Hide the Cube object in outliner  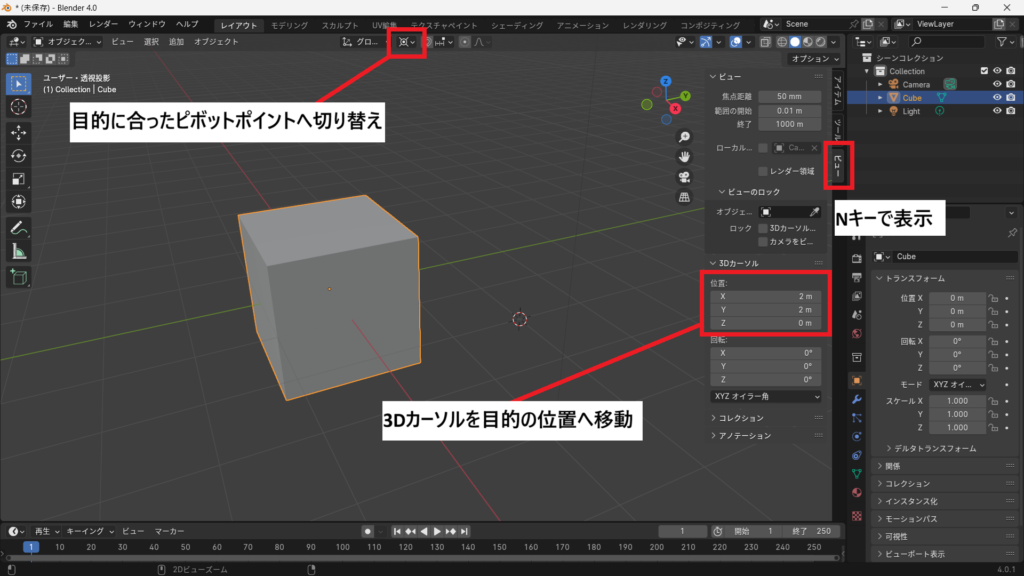point(997,97)
